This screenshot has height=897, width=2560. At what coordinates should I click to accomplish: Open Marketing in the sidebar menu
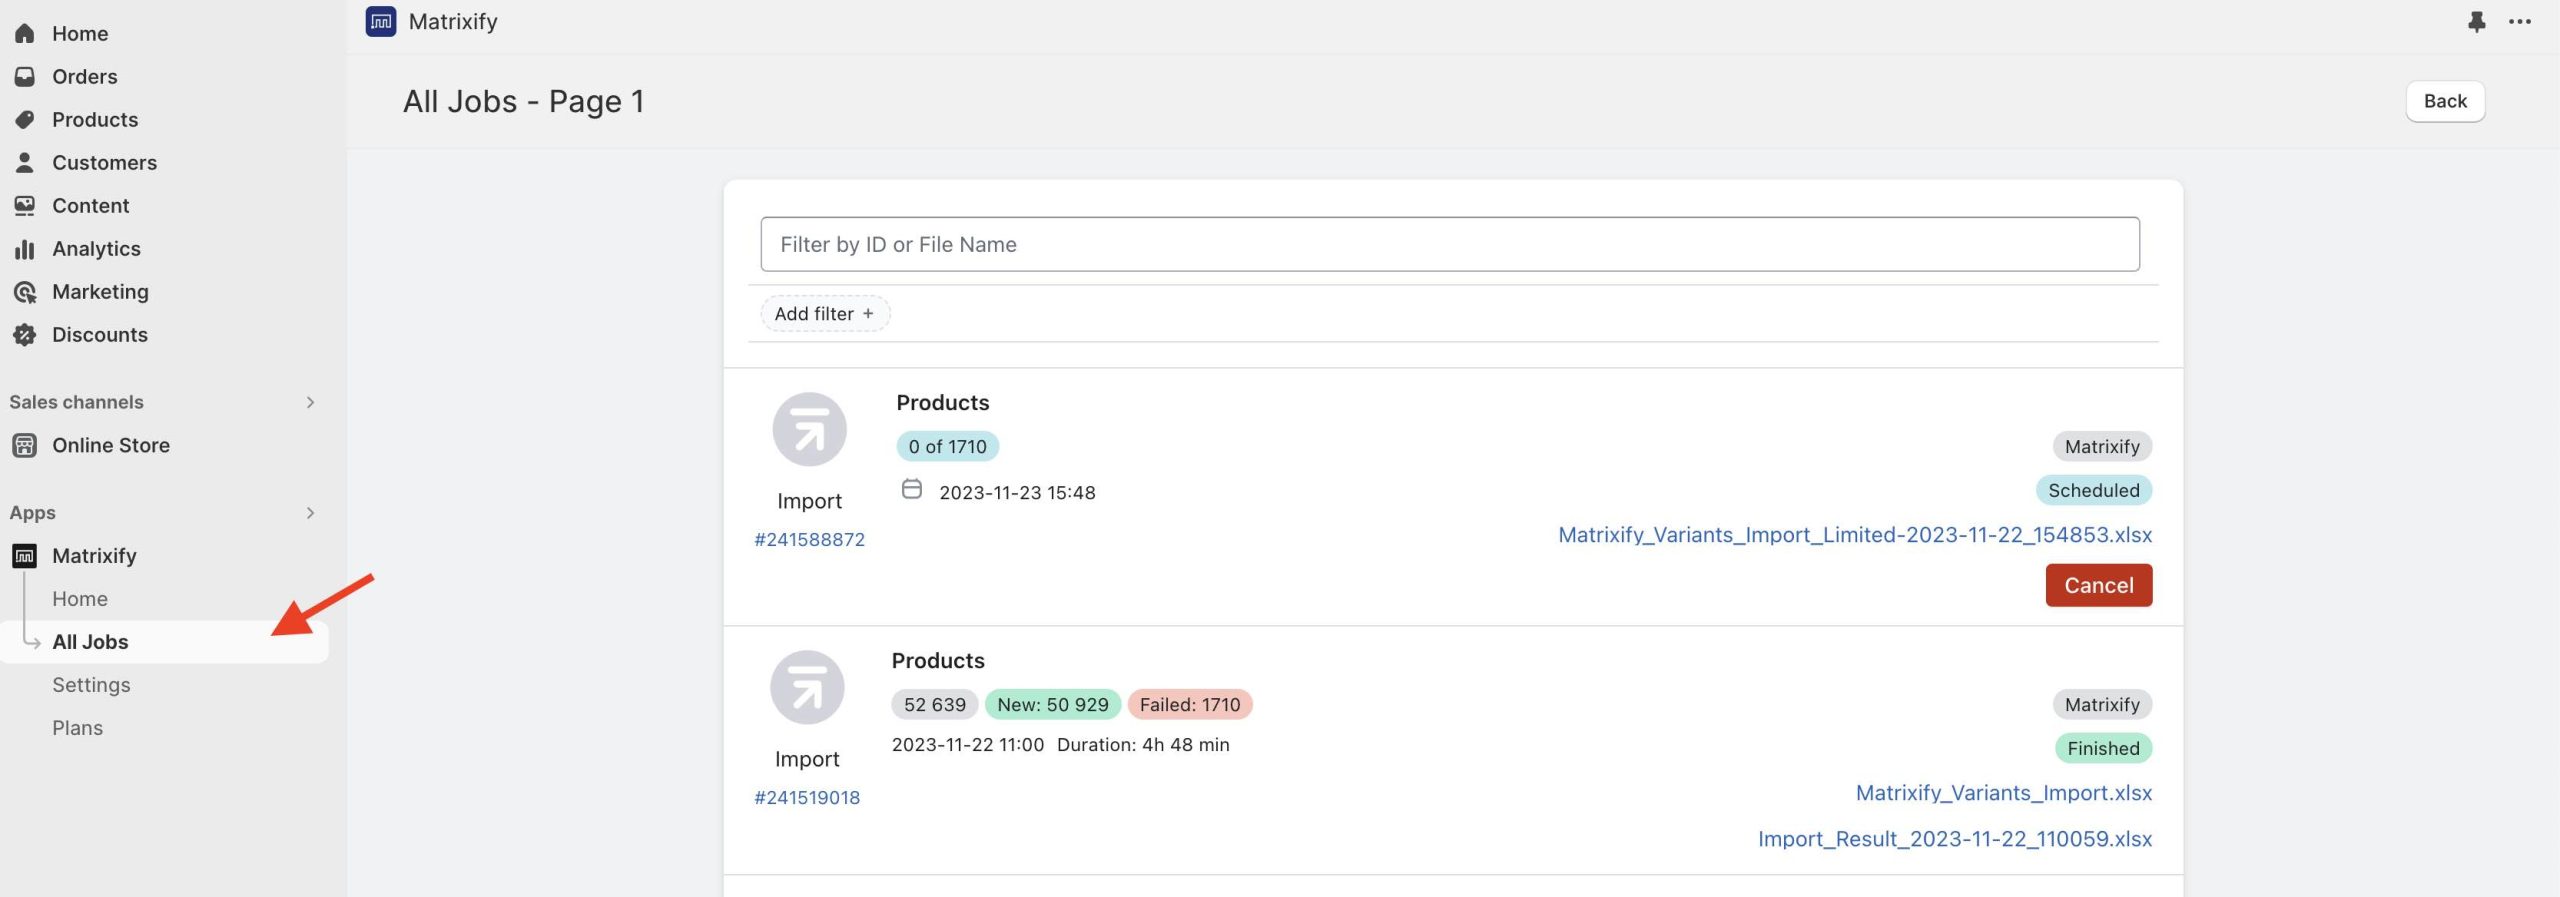pos(100,291)
